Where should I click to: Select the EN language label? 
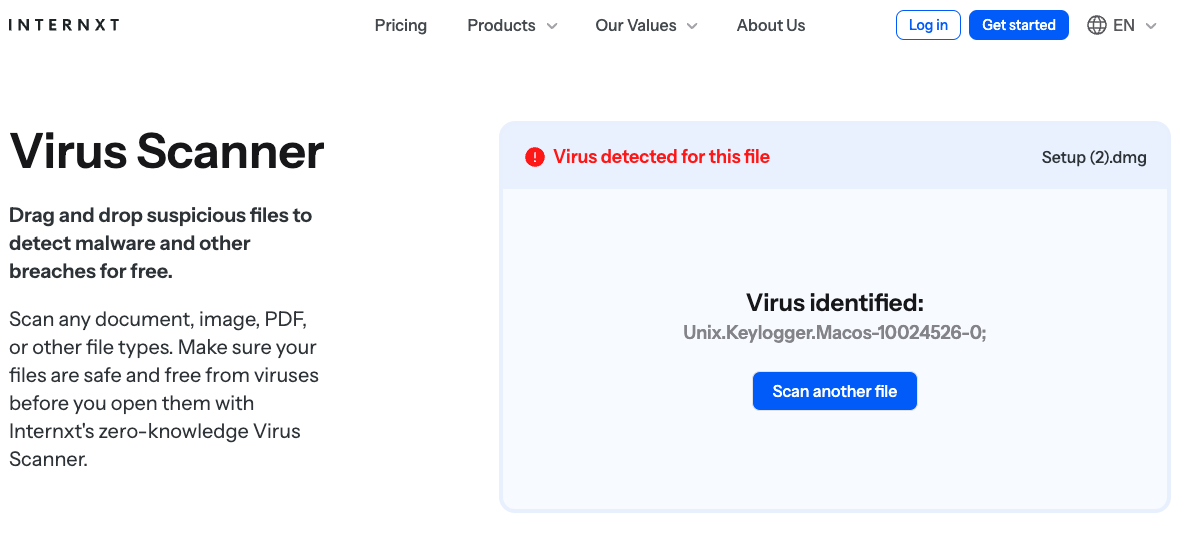pyautogui.click(x=1124, y=26)
